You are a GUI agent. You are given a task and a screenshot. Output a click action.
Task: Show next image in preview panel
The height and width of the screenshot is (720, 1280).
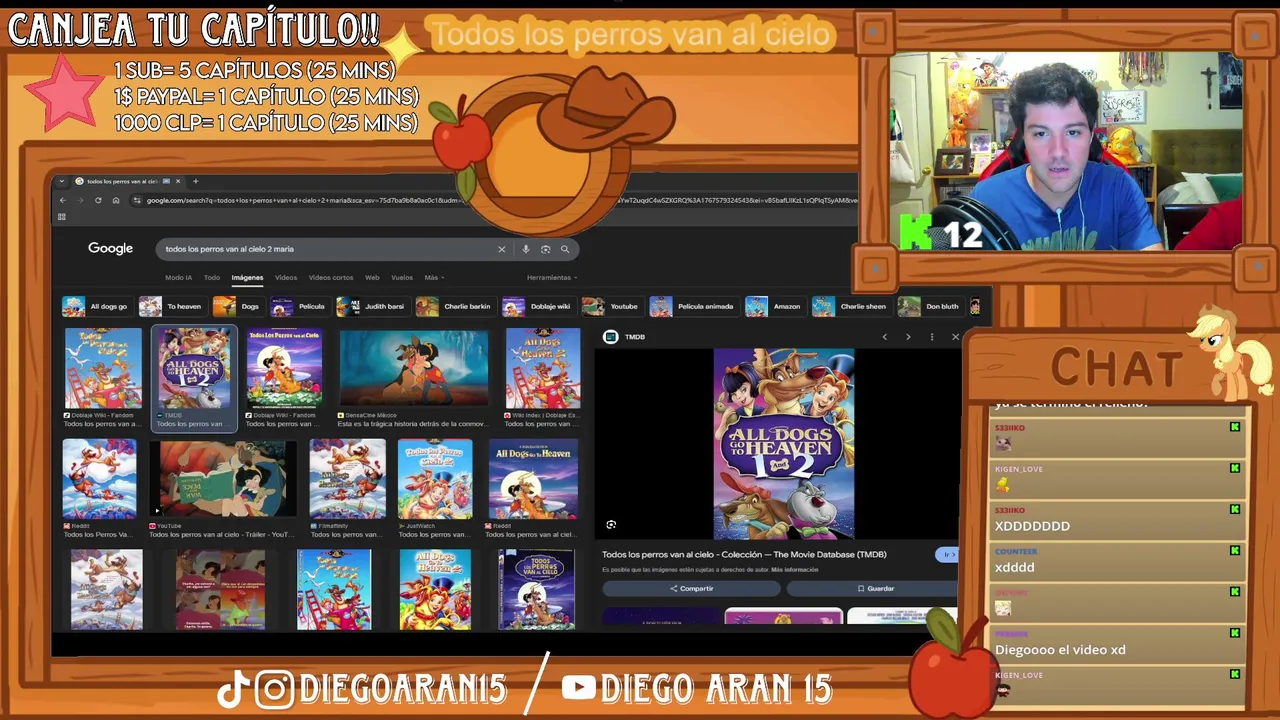pos(908,337)
